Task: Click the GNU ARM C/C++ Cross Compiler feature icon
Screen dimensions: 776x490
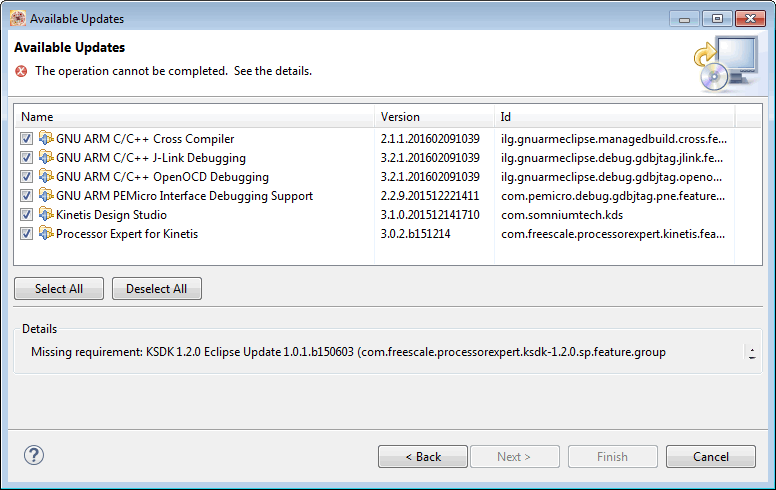Action: (x=46, y=139)
